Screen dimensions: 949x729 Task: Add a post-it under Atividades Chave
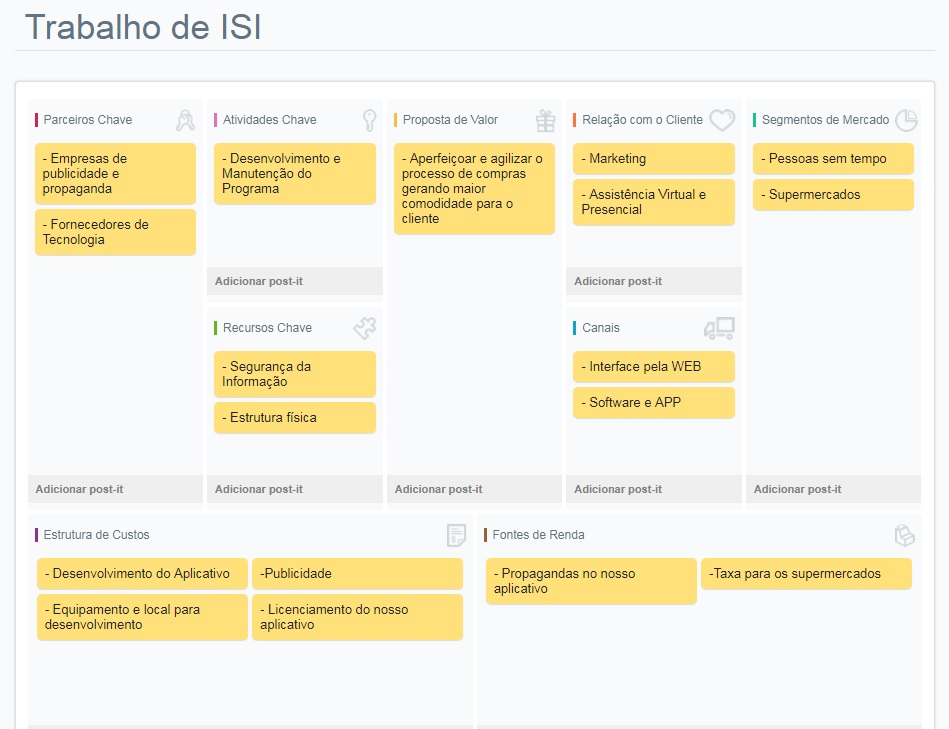click(259, 281)
